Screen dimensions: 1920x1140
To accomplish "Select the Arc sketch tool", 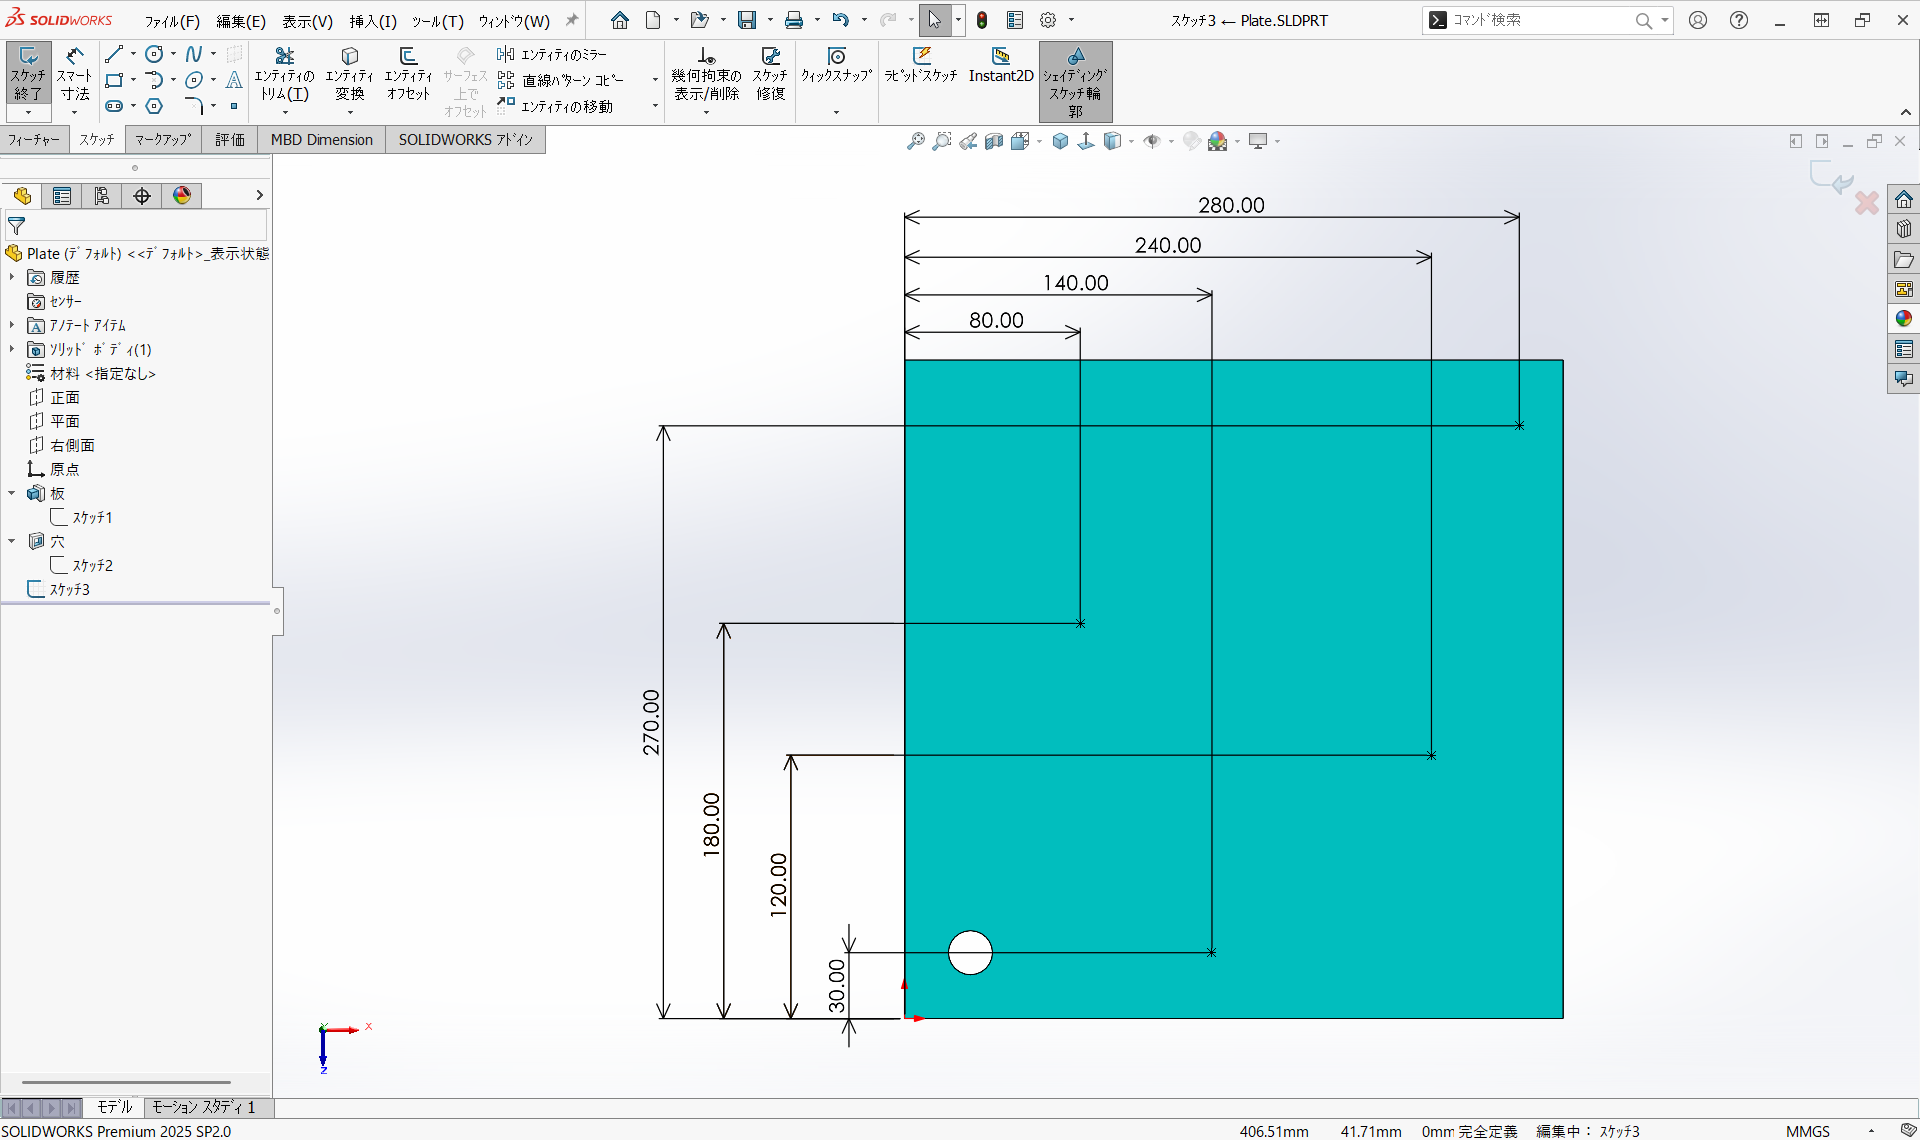I will (154, 80).
